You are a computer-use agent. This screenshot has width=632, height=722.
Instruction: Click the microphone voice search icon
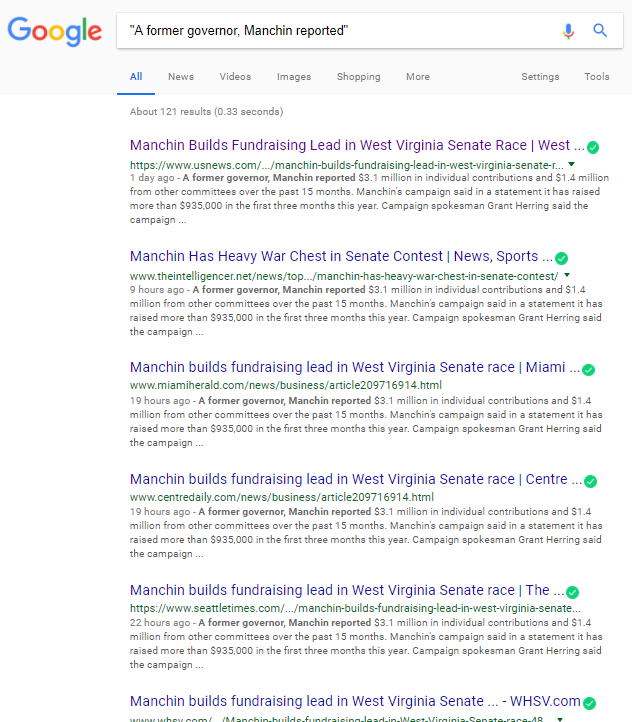click(568, 31)
